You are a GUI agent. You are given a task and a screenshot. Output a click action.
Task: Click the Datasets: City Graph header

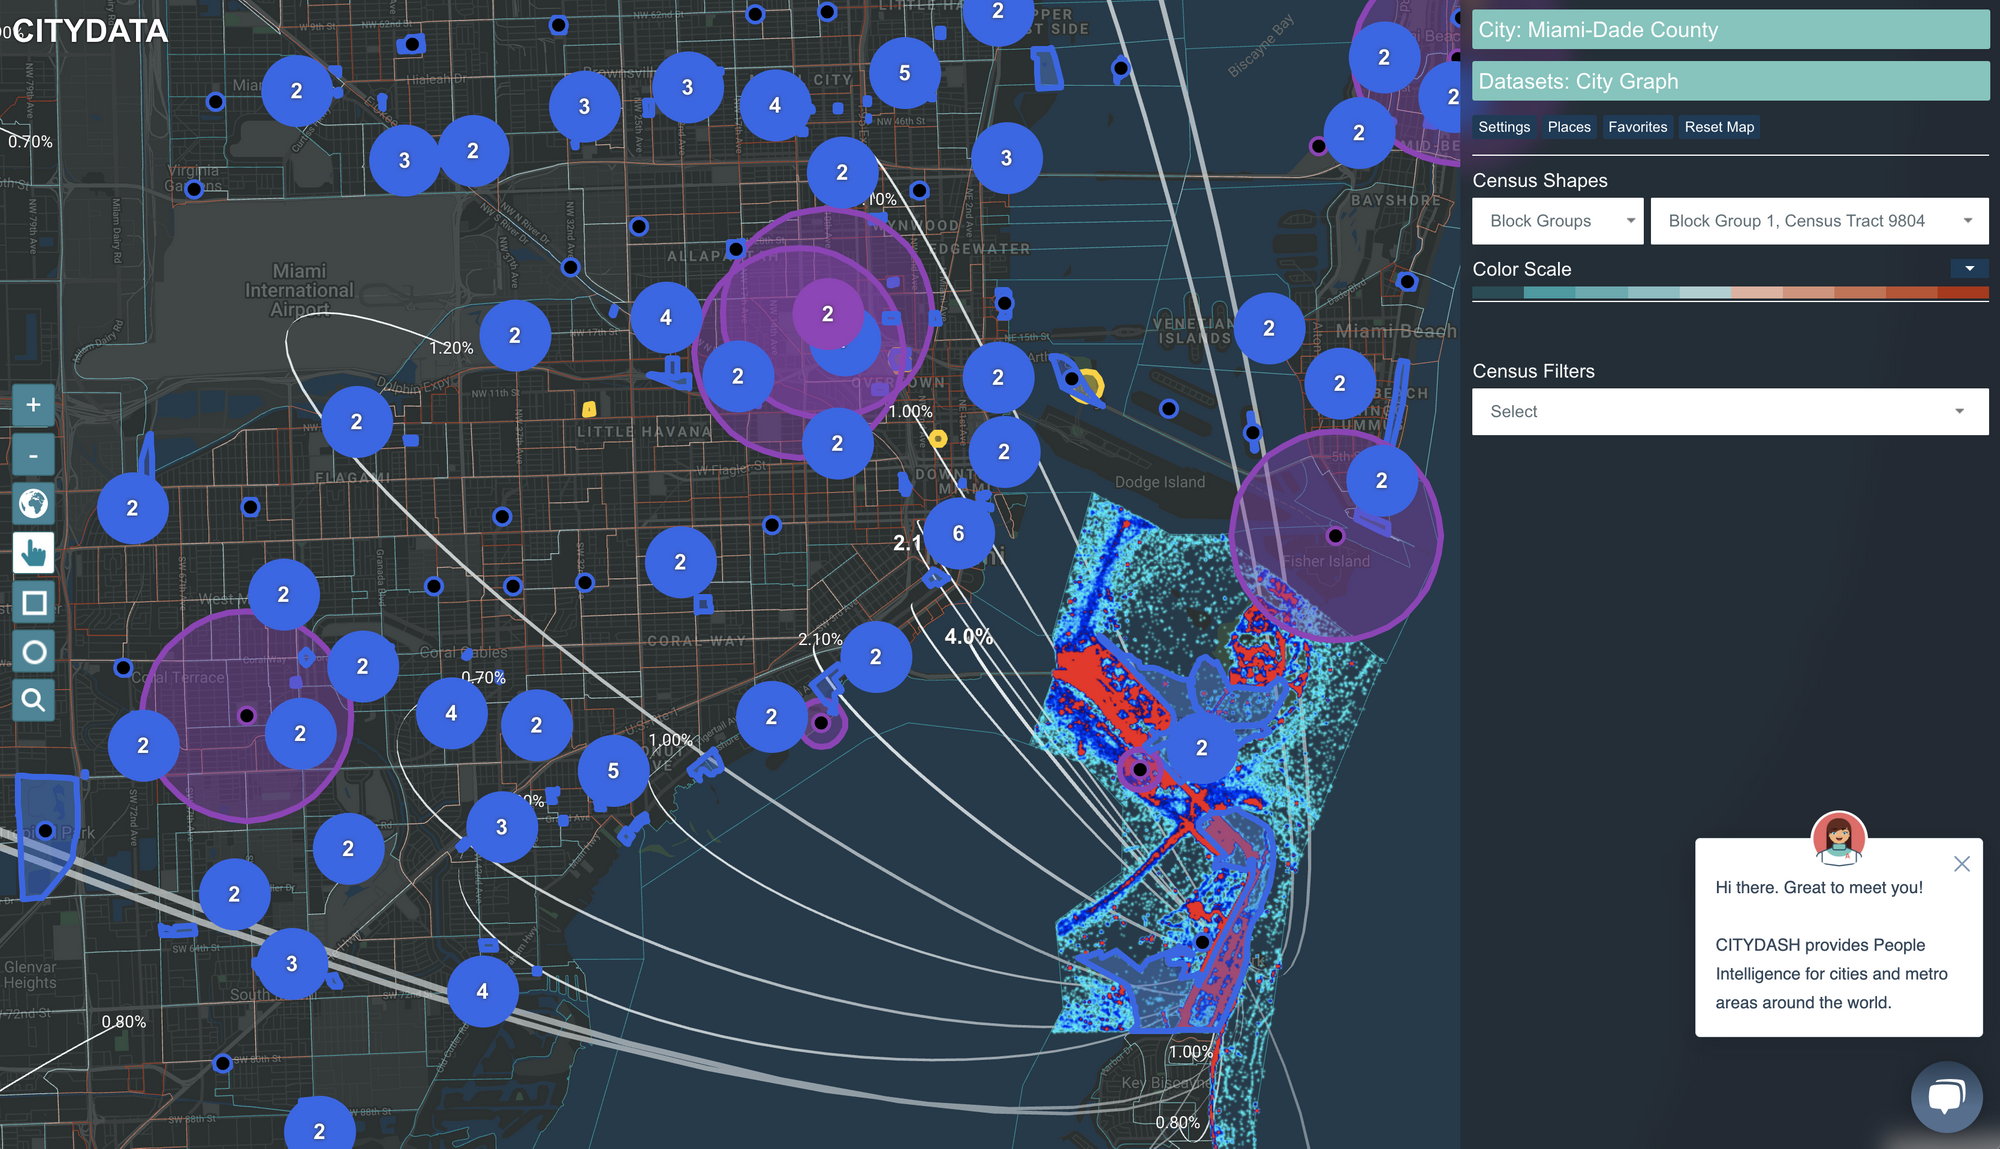point(1729,81)
